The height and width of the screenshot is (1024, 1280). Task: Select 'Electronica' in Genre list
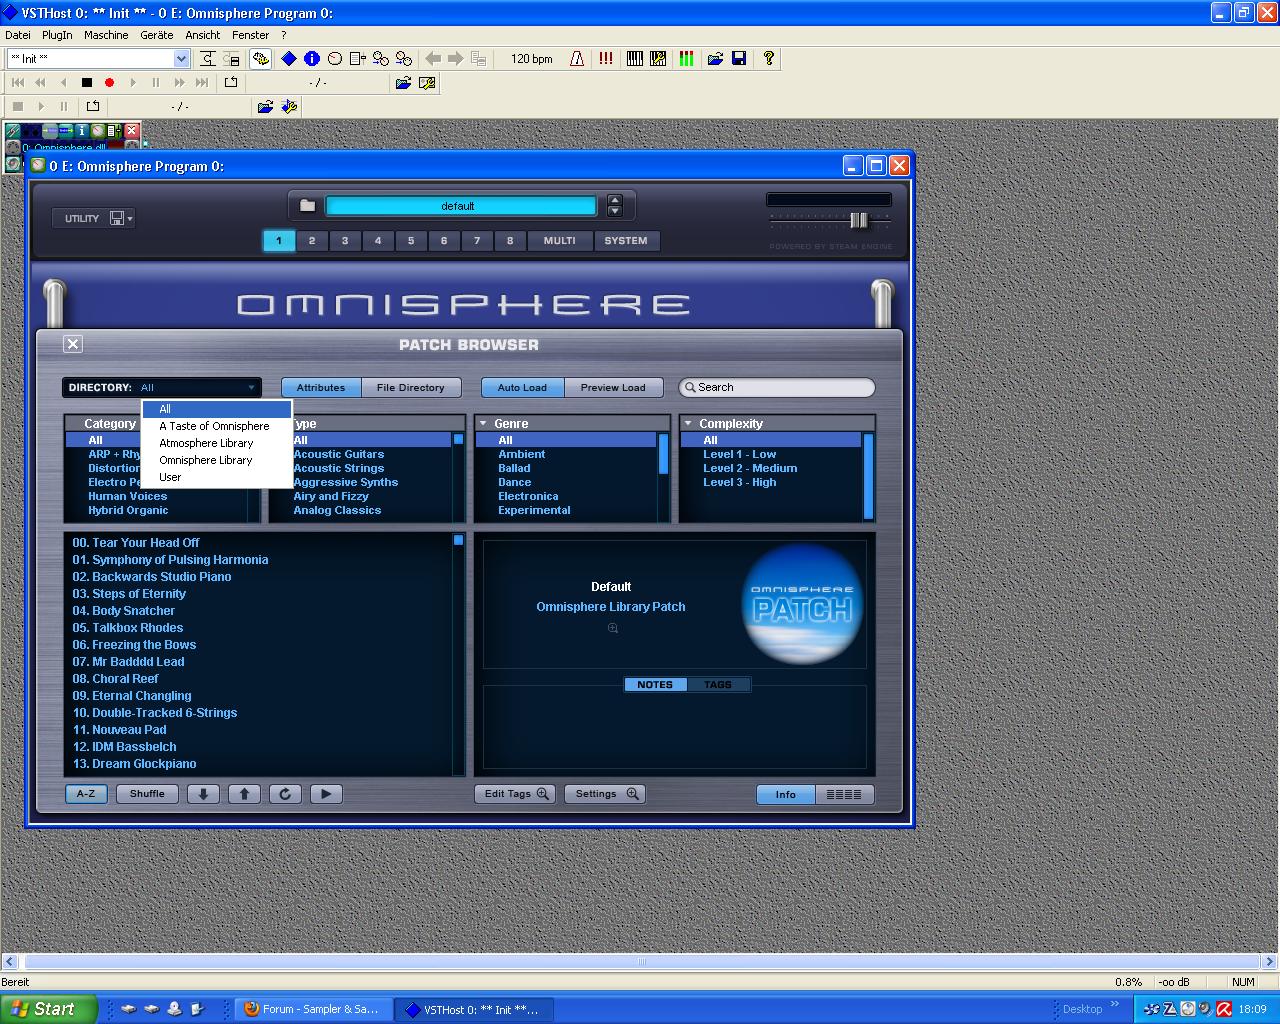528,496
